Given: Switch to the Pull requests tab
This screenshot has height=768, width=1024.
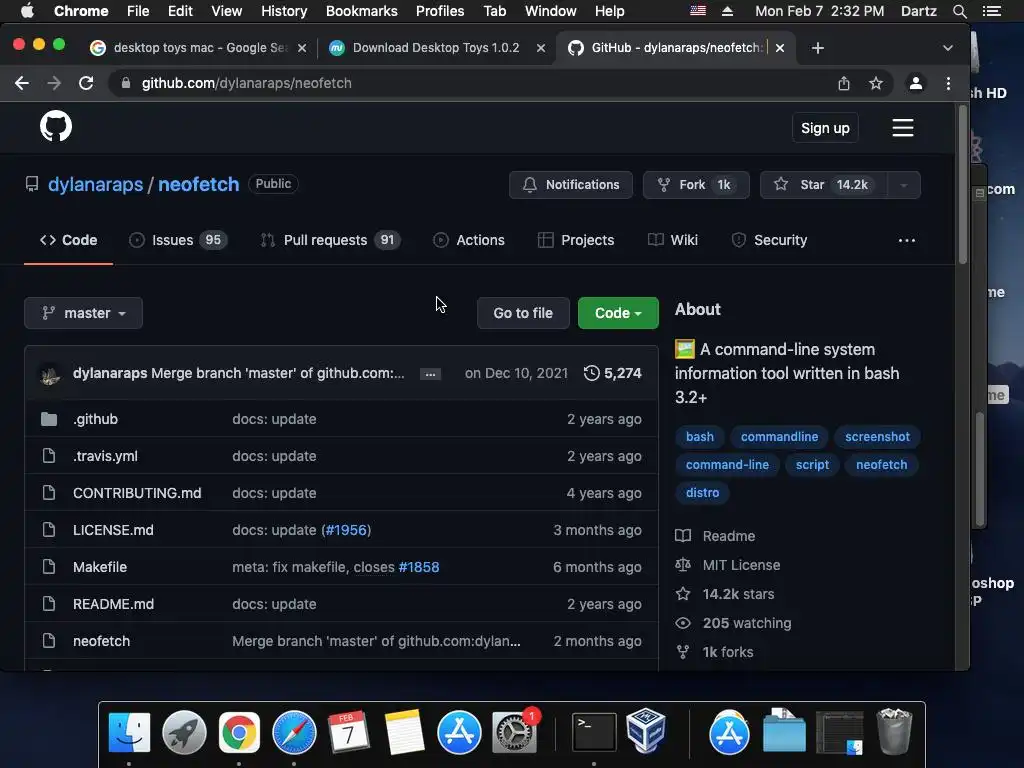Looking at the screenshot, I should [x=330, y=240].
